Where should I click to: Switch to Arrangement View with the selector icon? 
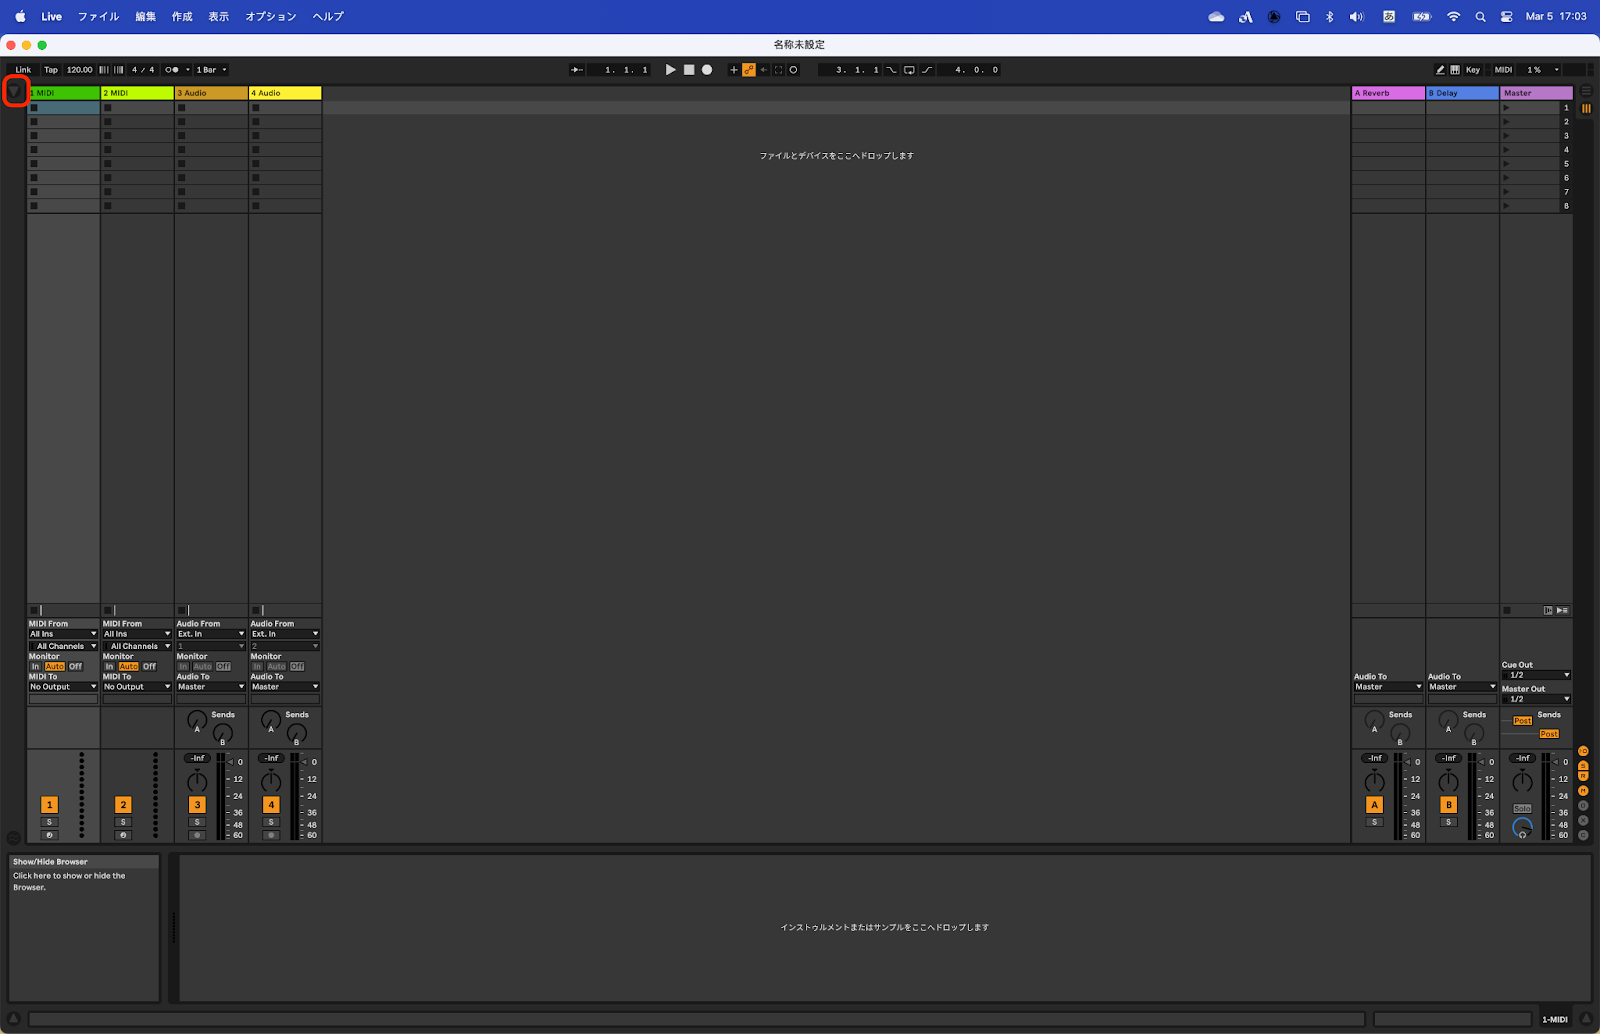tap(1586, 91)
